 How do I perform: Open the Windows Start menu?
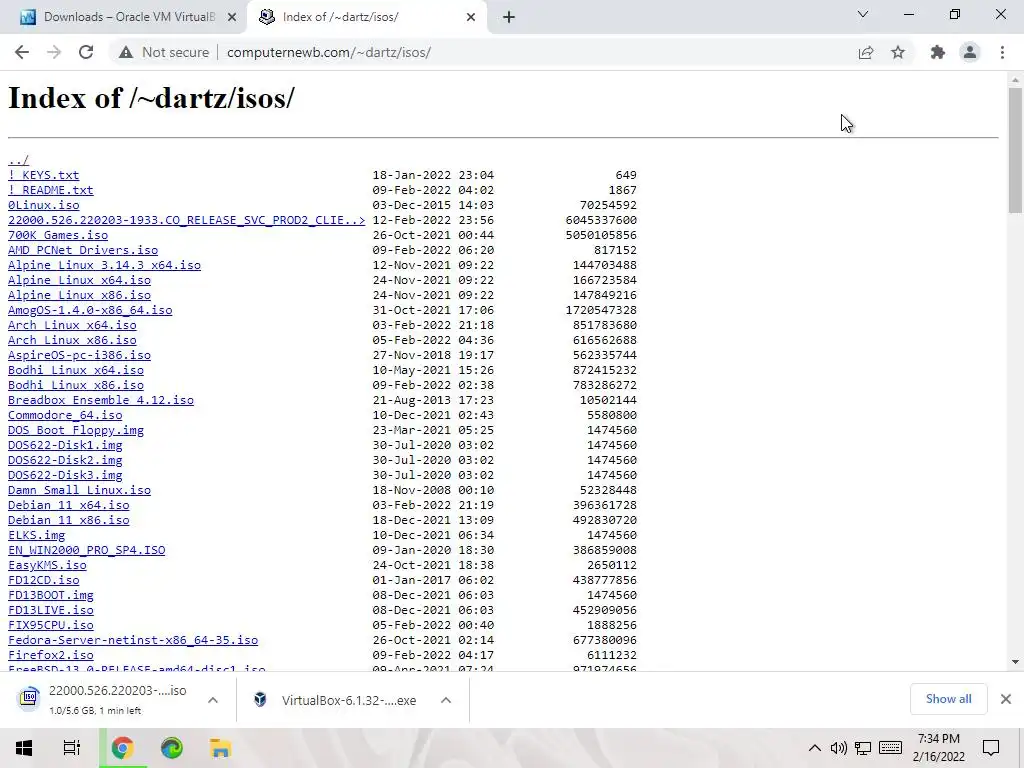[24, 748]
